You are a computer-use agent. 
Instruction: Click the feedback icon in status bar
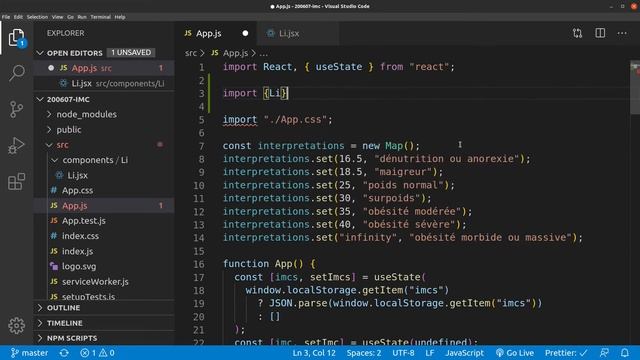click(x=604, y=353)
